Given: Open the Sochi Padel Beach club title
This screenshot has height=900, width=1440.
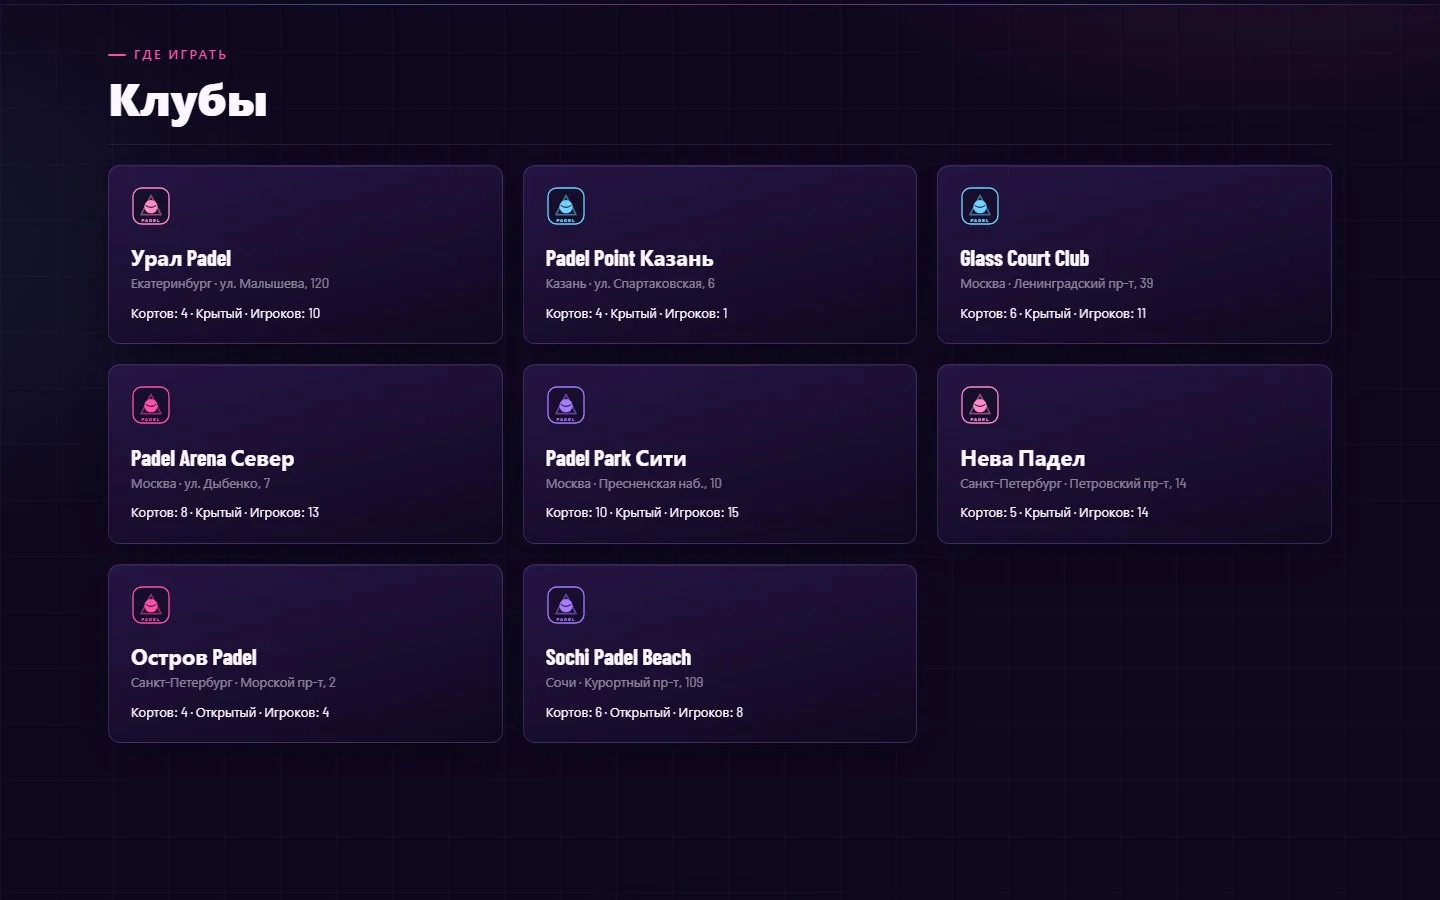Looking at the screenshot, I should pos(619,658).
